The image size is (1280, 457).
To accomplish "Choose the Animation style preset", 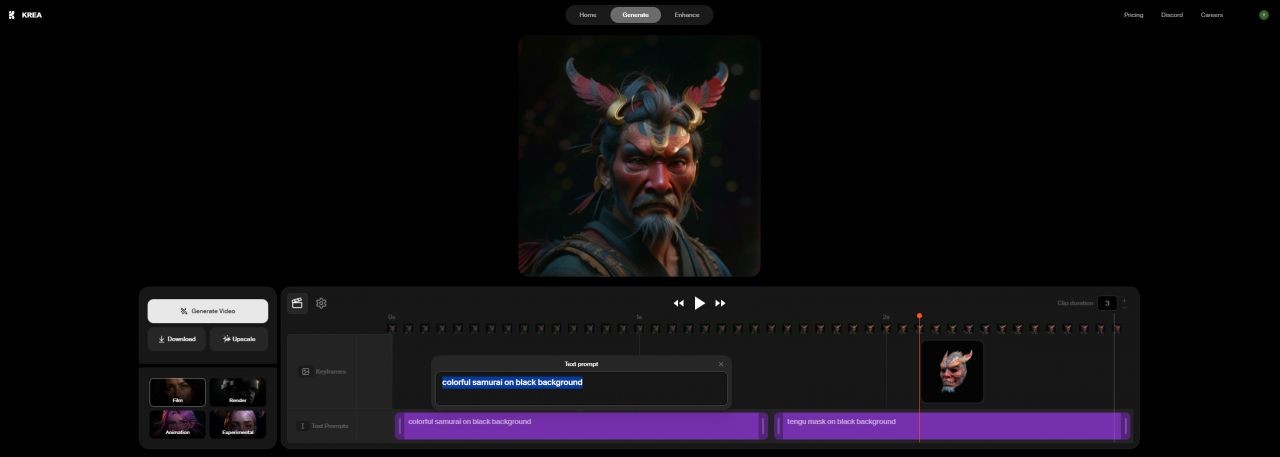I will pyautogui.click(x=178, y=424).
